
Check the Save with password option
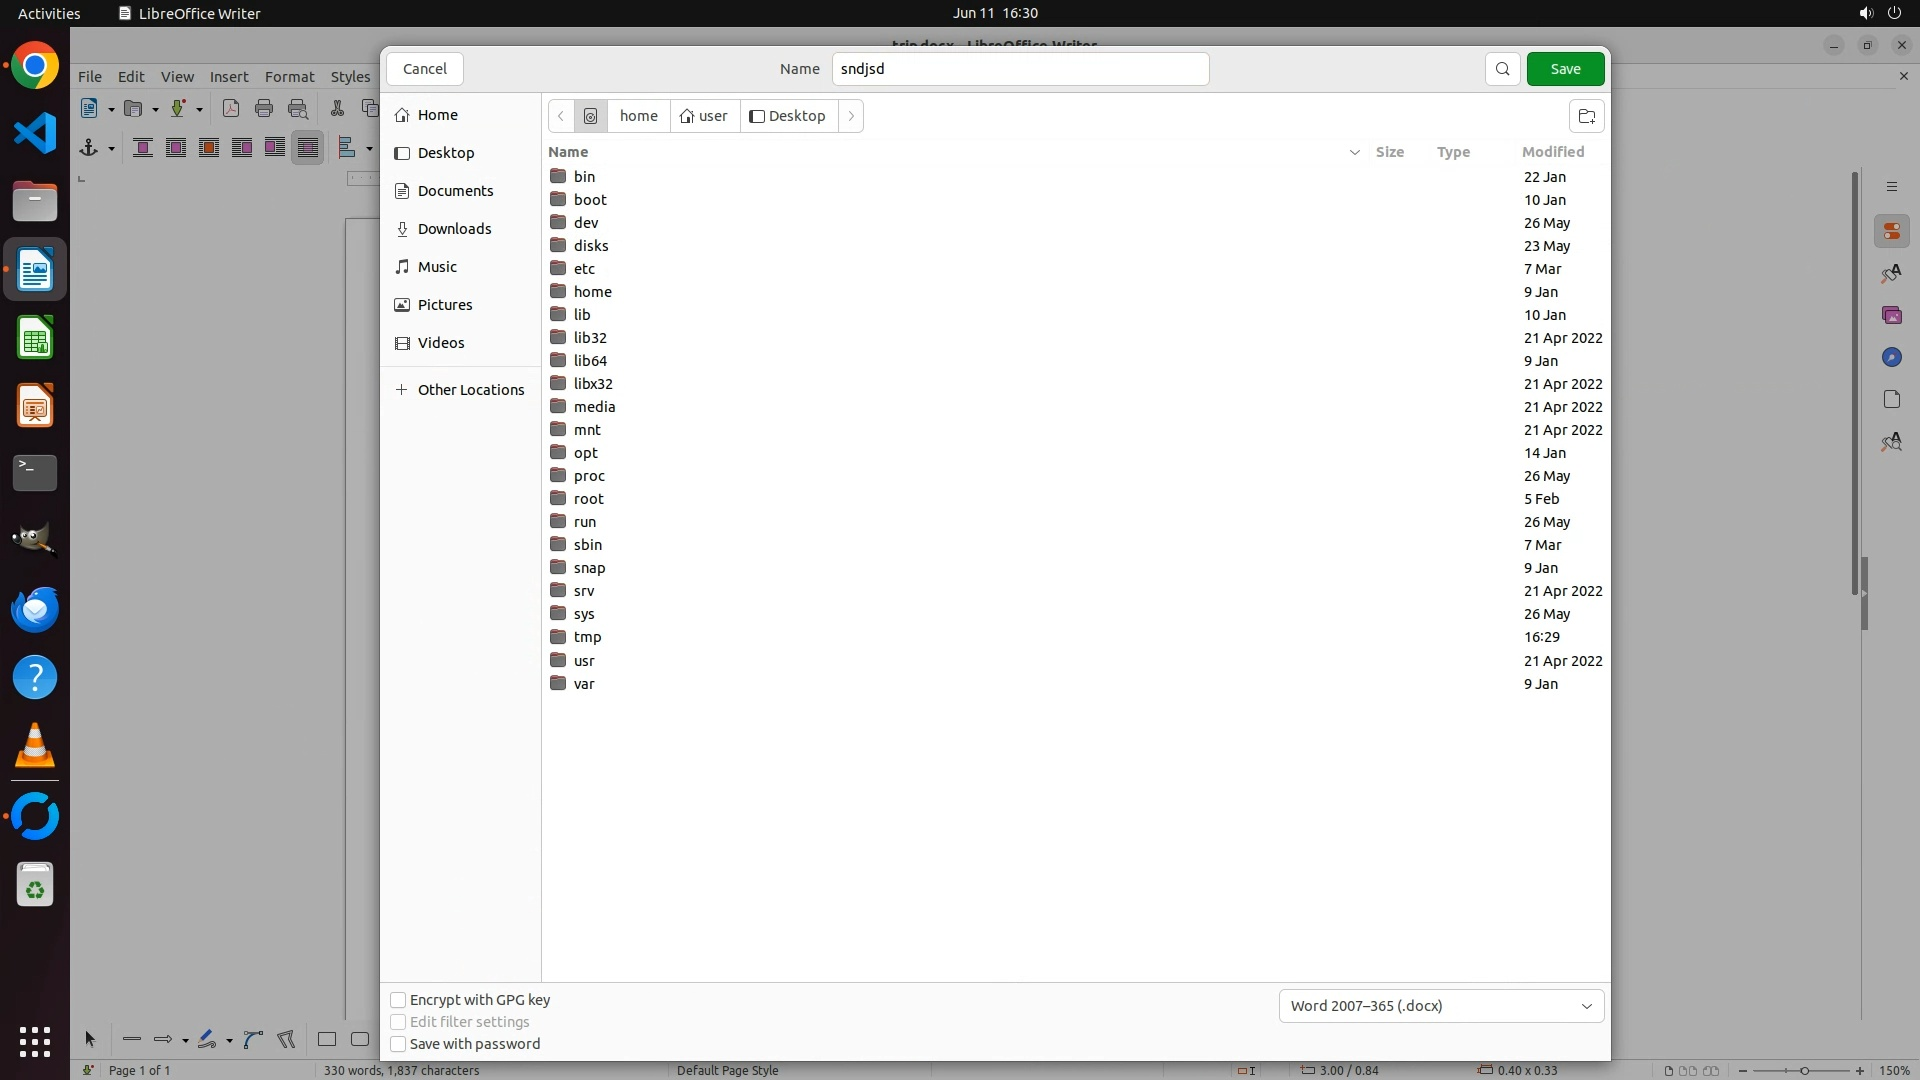(x=398, y=1044)
